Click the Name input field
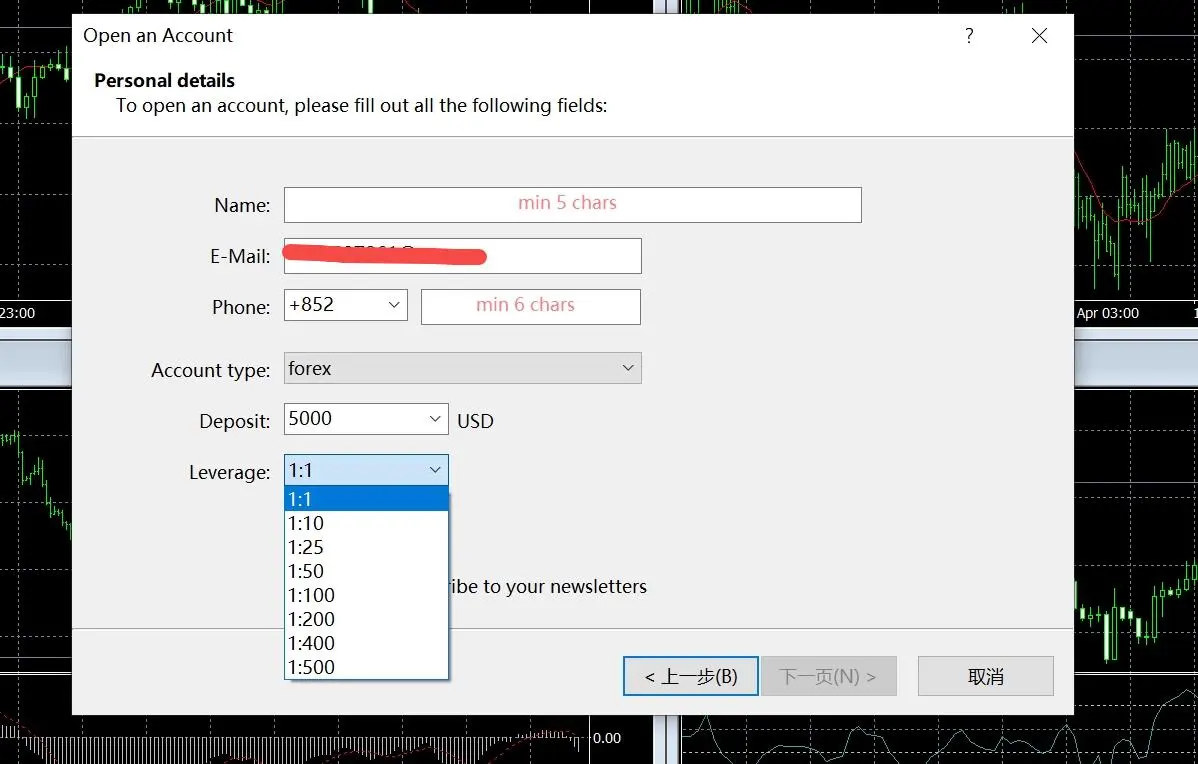This screenshot has width=1198, height=764. coord(572,205)
